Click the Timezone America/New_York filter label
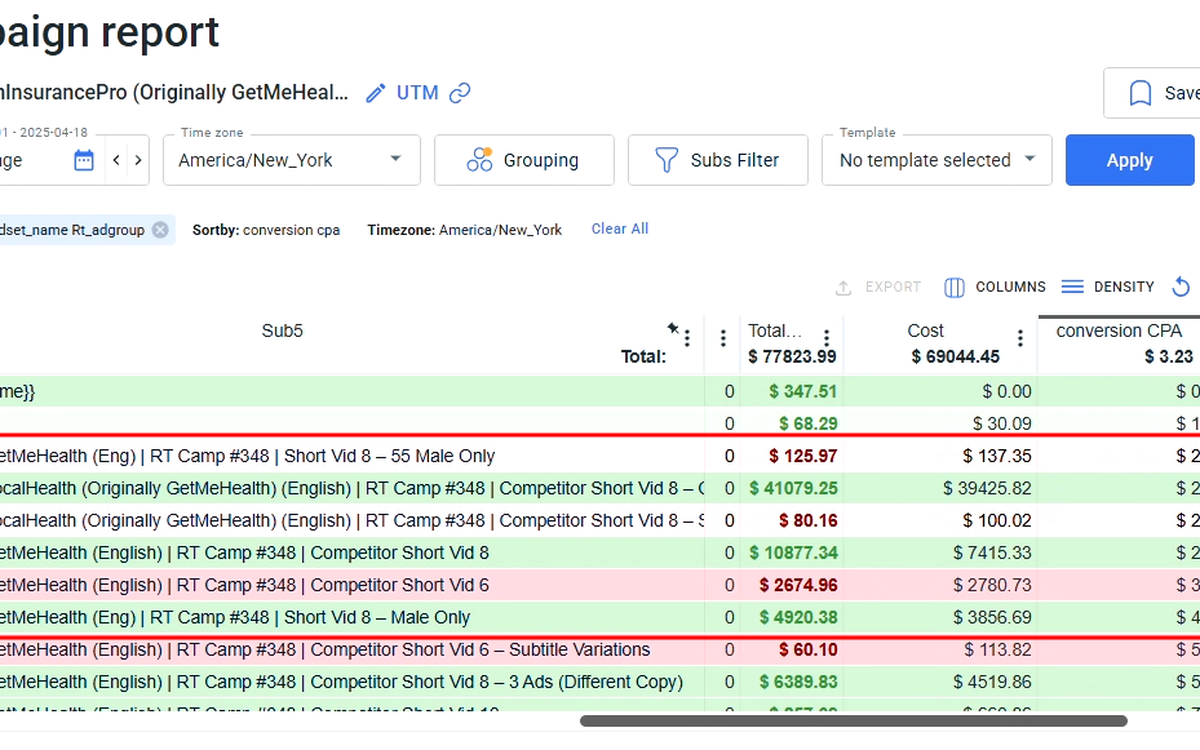 pos(465,230)
